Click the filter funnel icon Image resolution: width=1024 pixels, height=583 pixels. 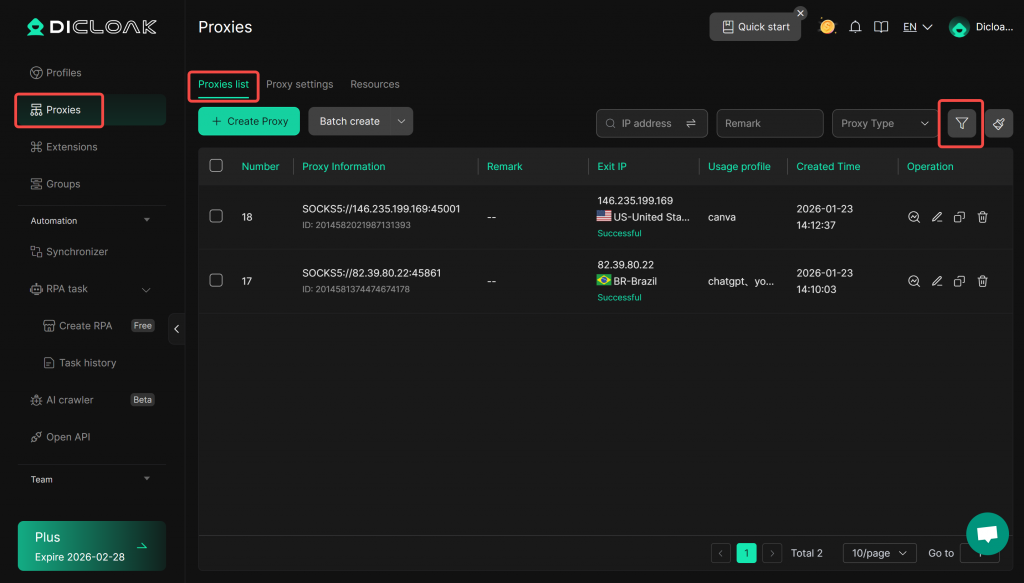[961, 123]
